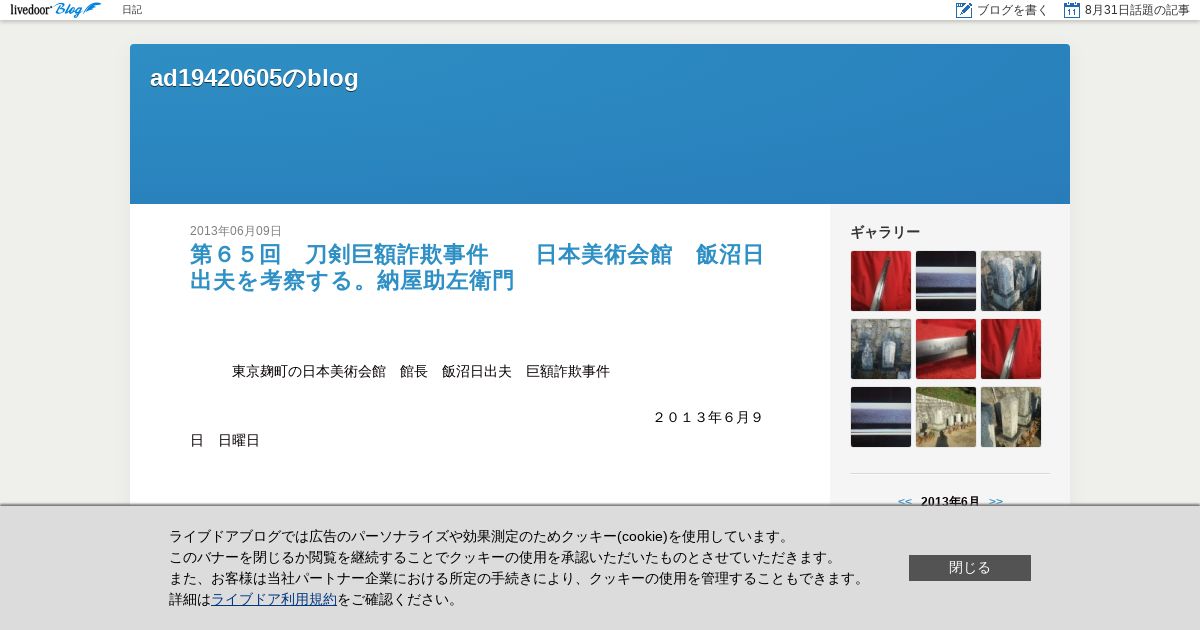The width and height of the screenshot is (1200, 630).
Task: Open third gallery thumbnail, stone grave
Action: 1011,281
